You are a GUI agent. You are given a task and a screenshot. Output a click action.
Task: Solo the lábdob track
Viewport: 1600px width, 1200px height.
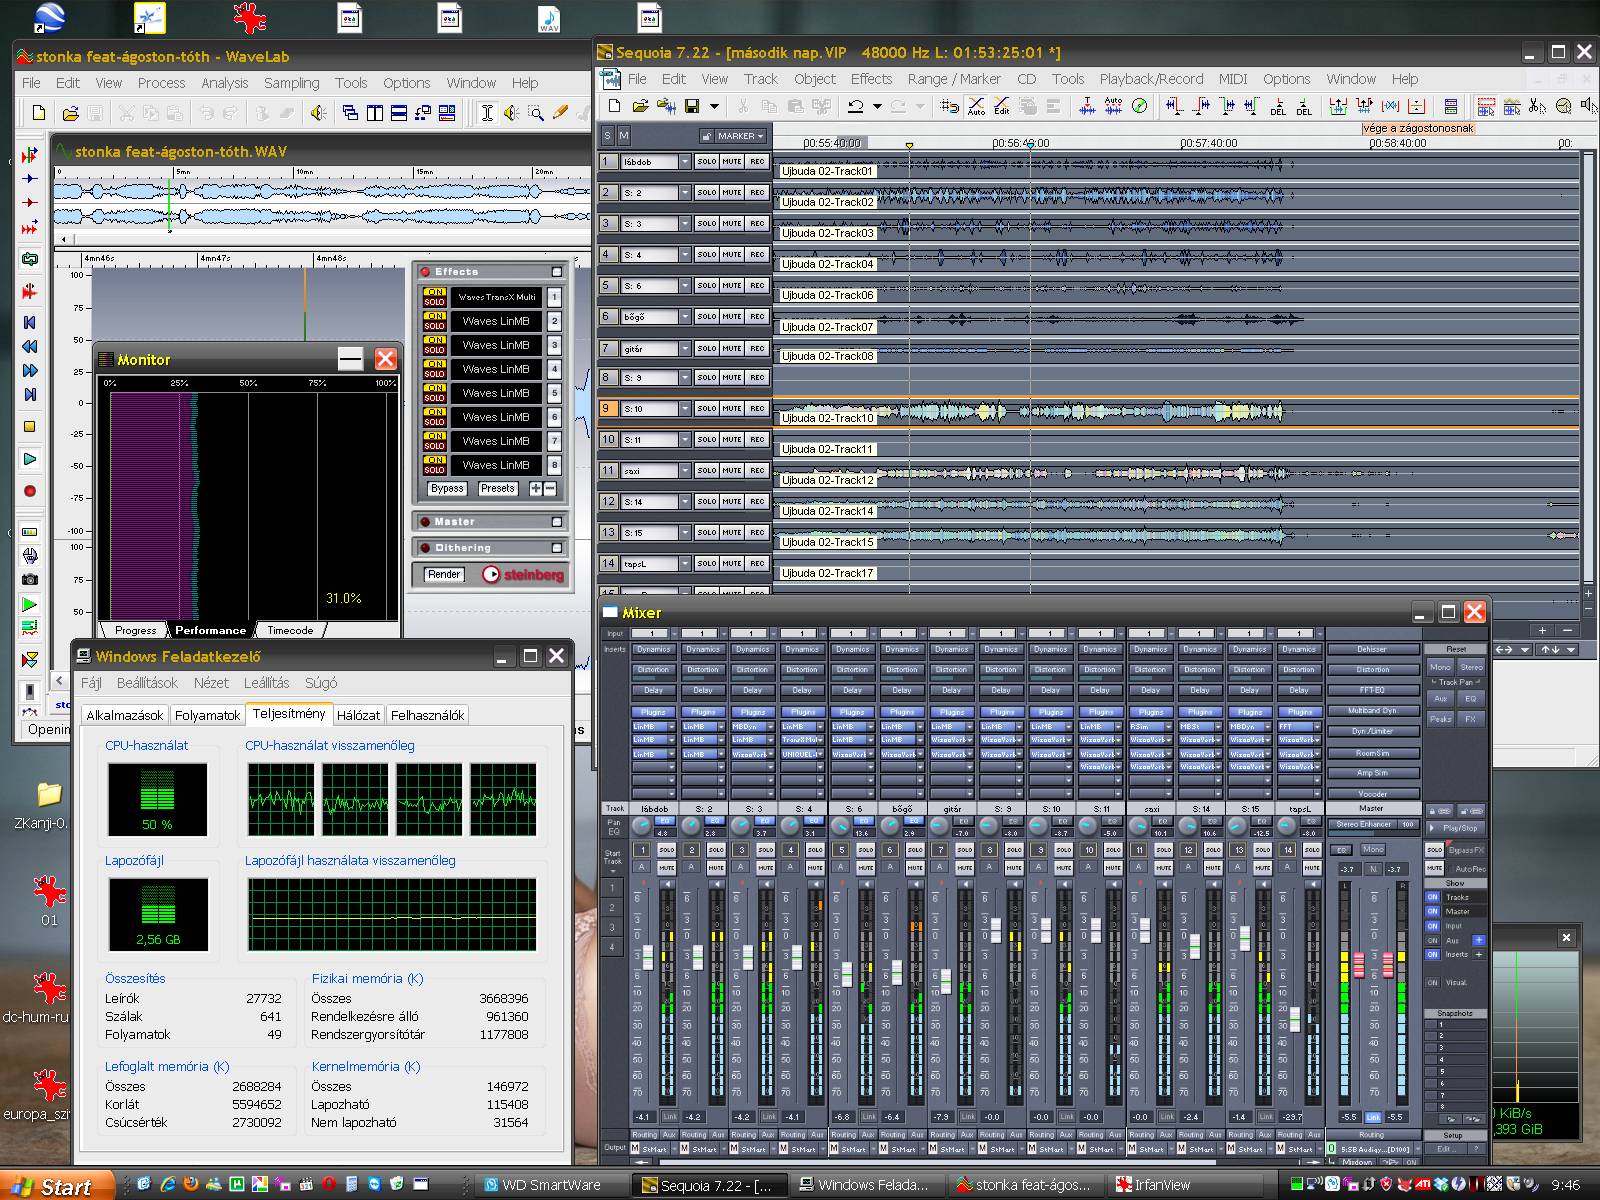706,161
